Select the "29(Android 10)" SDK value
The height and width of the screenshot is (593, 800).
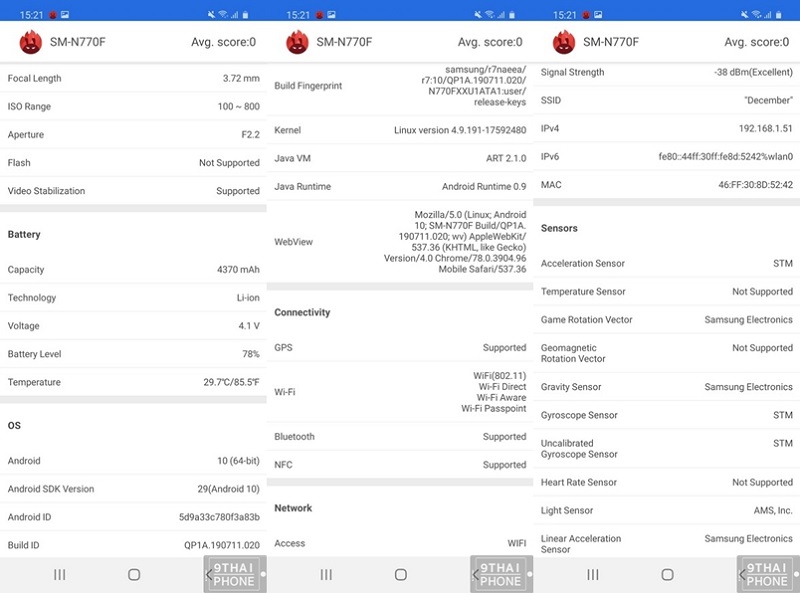point(229,489)
